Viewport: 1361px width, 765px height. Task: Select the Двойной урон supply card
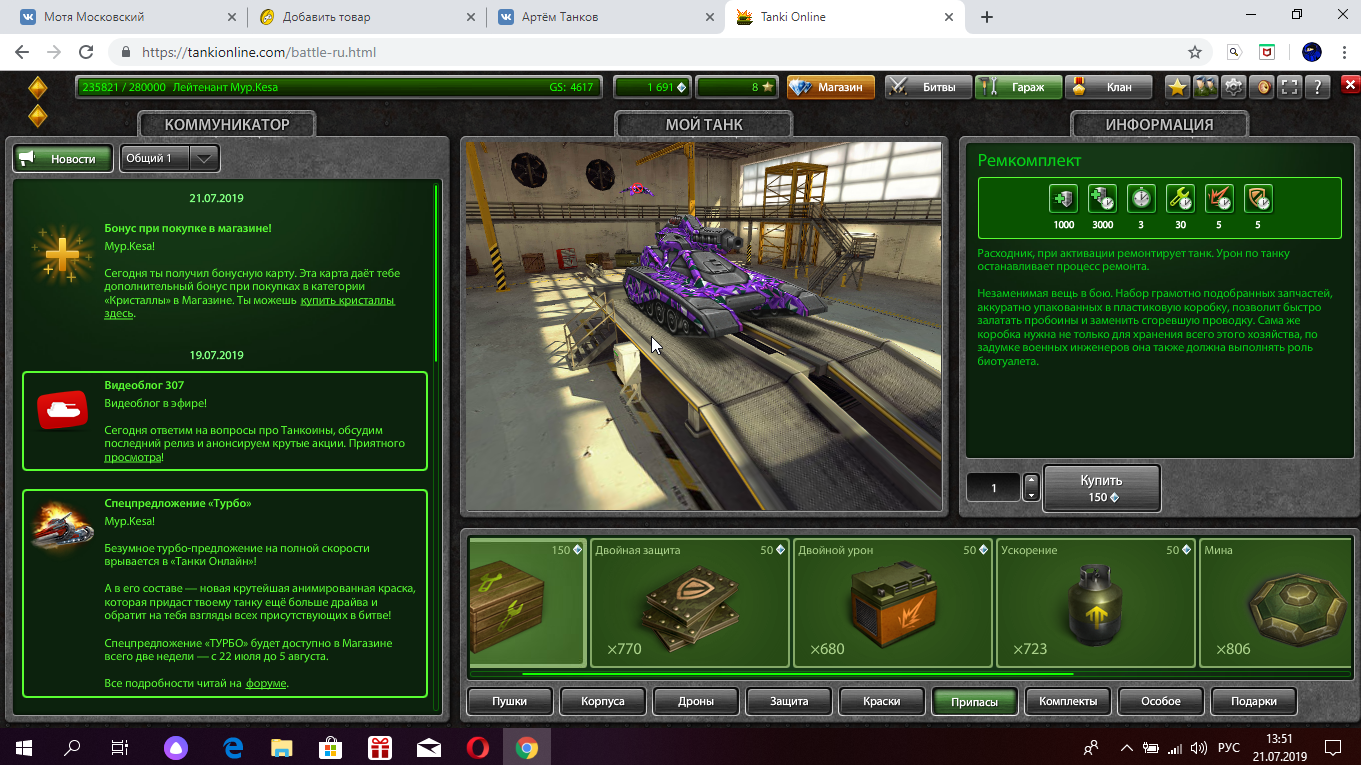click(x=893, y=602)
